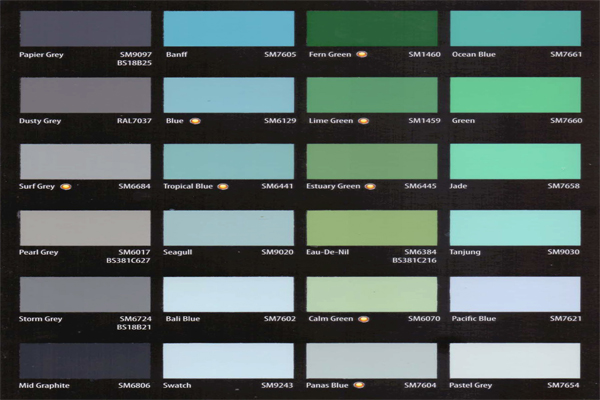The width and height of the screenshot is (600, 400).
Task: Click the orange icon beside Fern Green
Action: [x=362, y=54]
